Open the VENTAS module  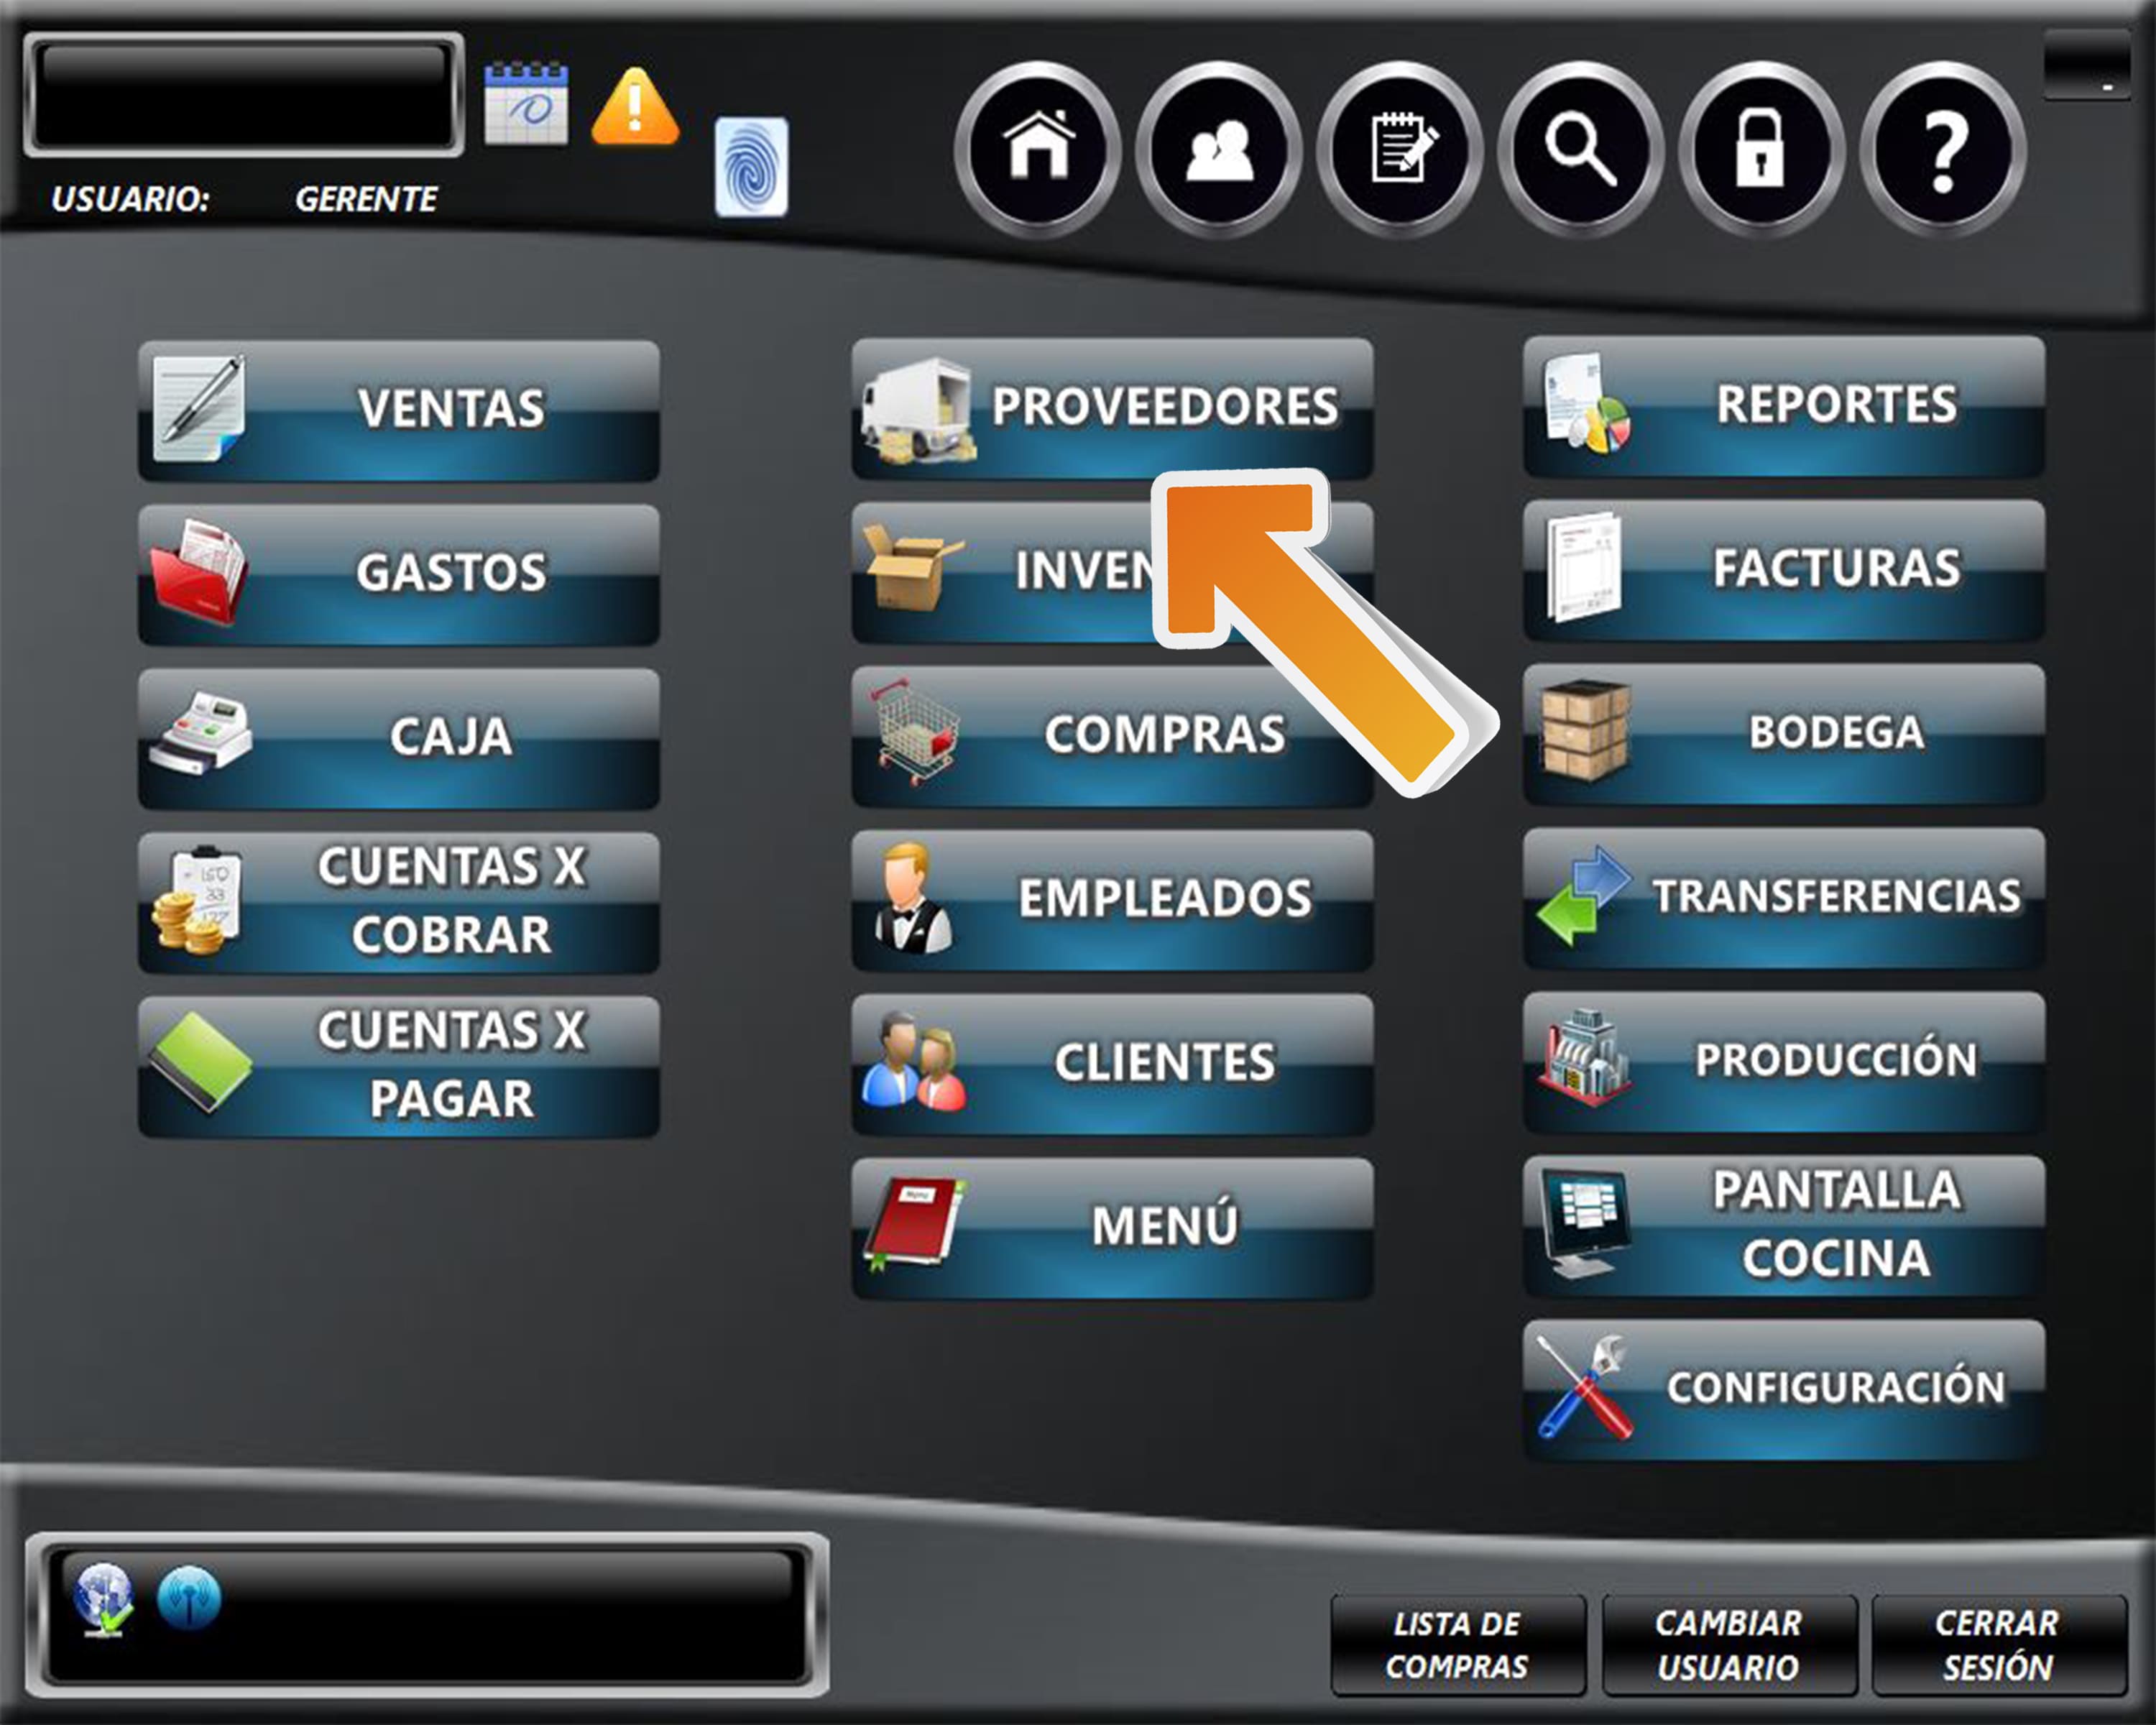coord(398,410)
